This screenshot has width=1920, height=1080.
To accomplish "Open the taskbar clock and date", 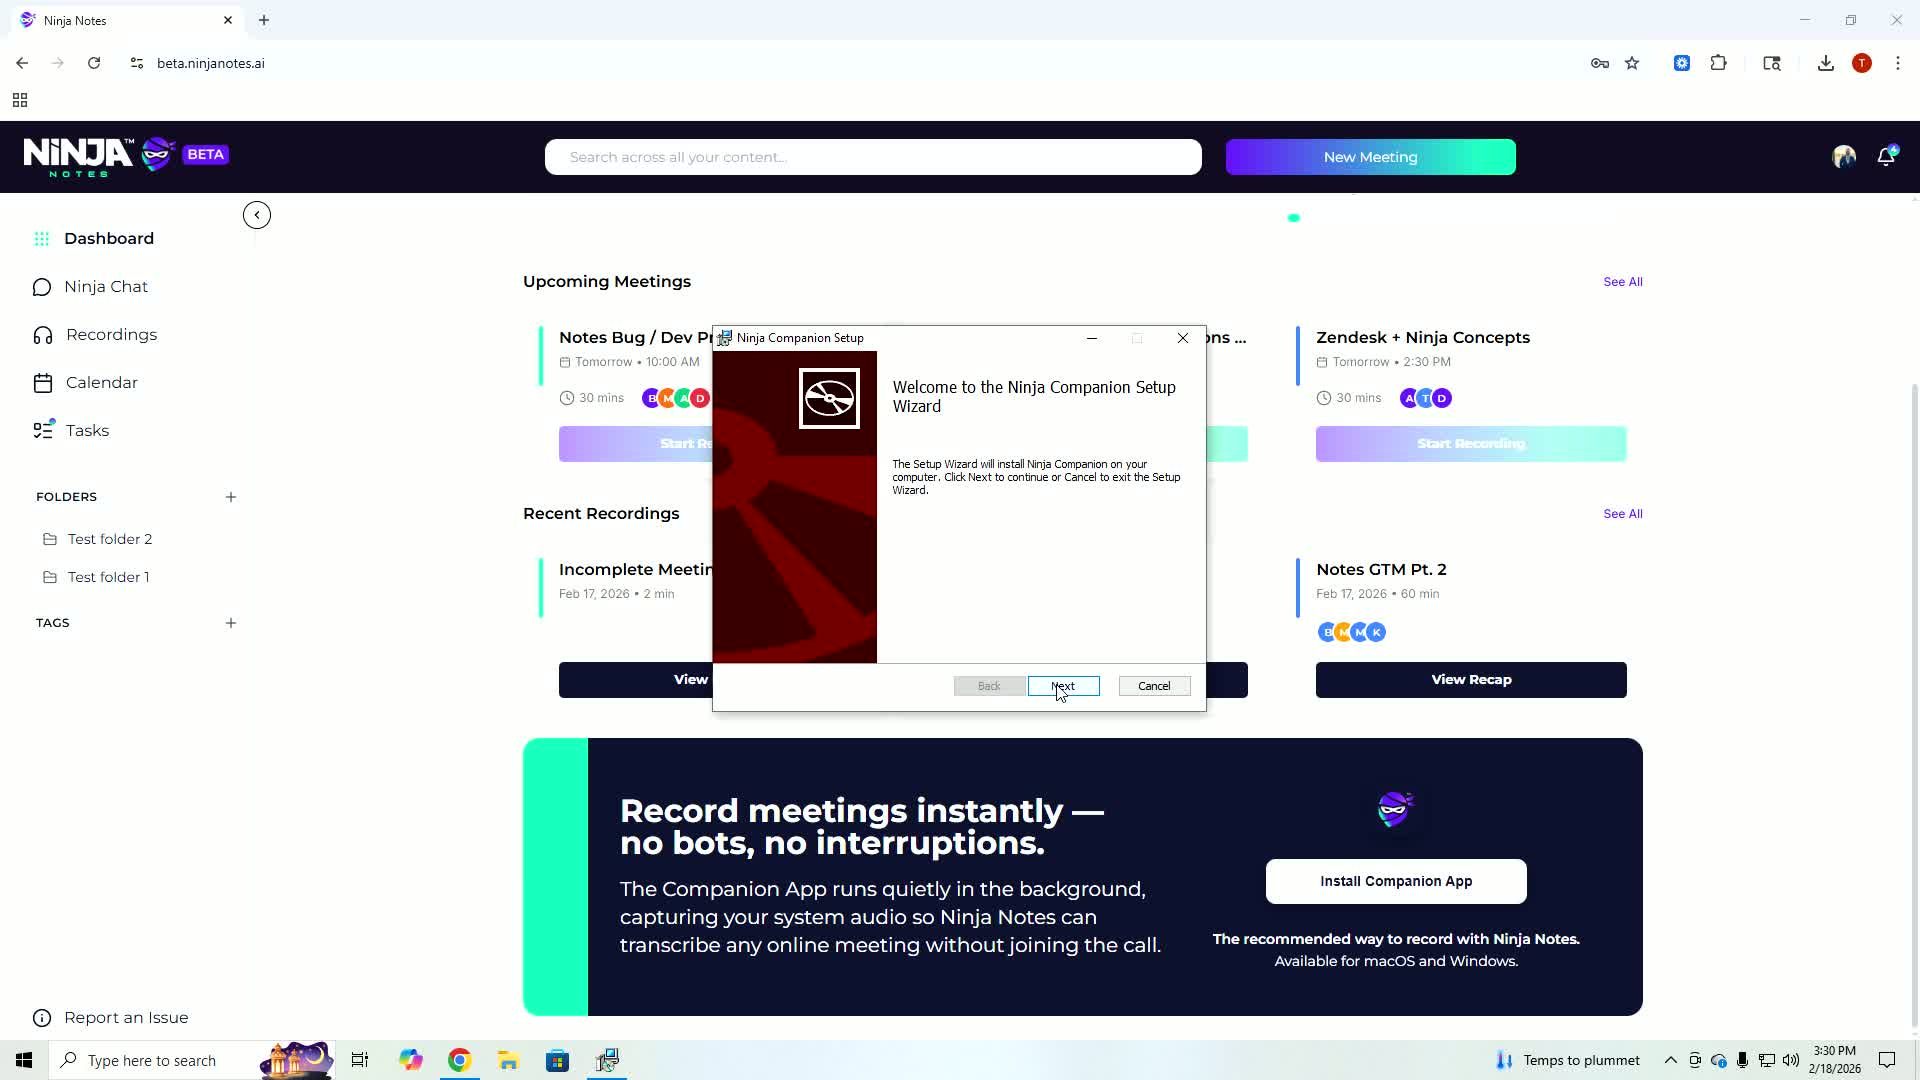I will click(x=1835, y=1060).
